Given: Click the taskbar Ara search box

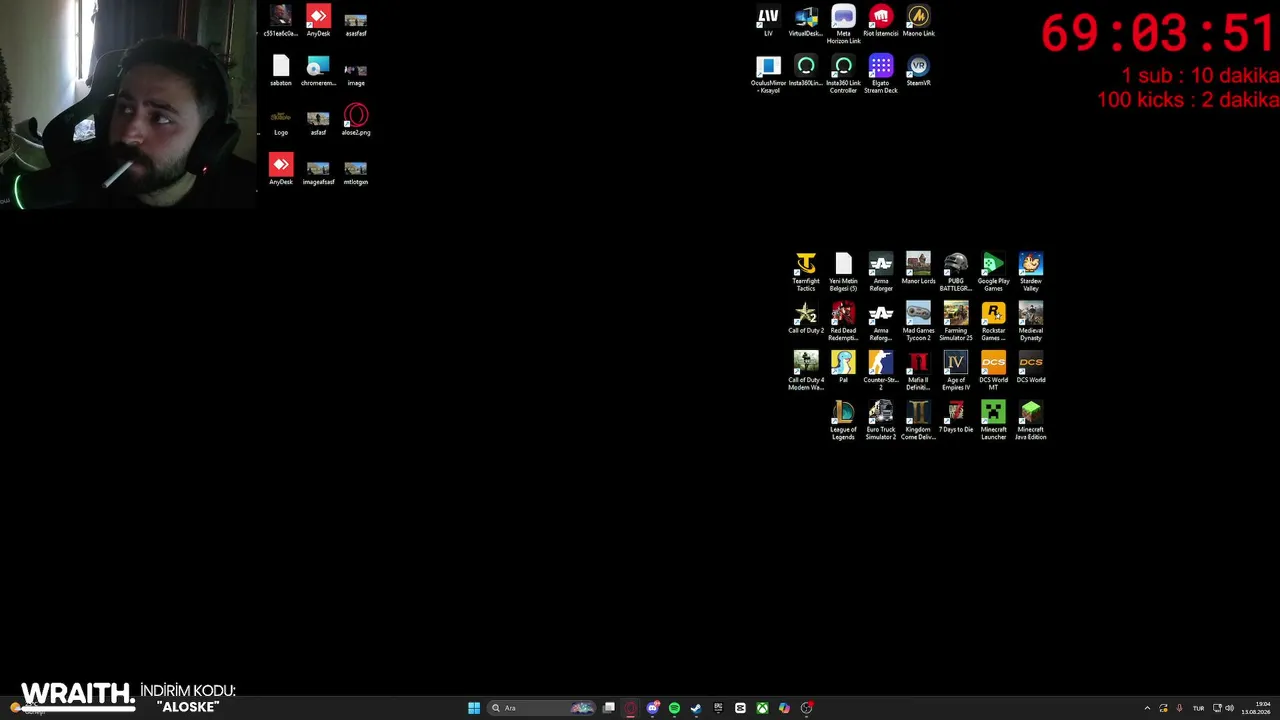Looking at the screenshot, I should [x=541, y=708].
